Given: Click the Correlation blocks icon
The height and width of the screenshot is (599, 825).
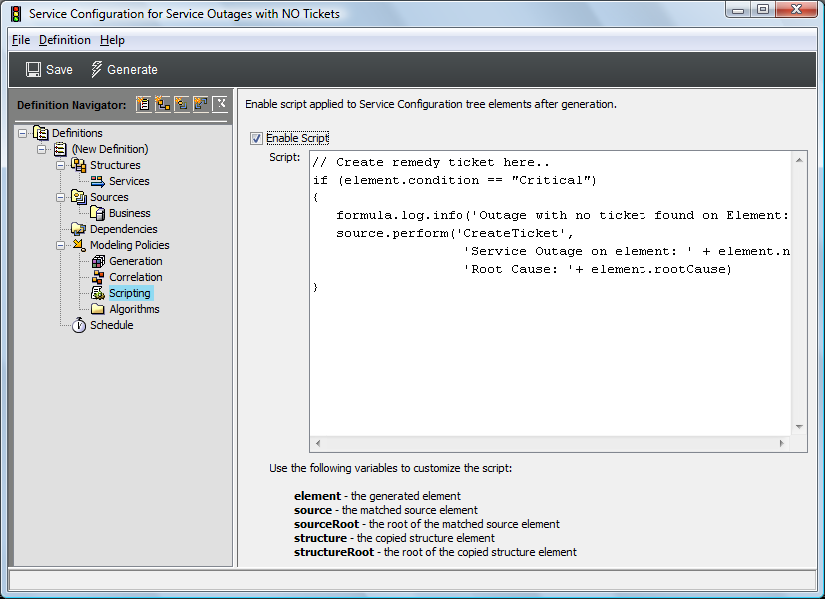Looking at the screenshot, I should pos(98,277).
